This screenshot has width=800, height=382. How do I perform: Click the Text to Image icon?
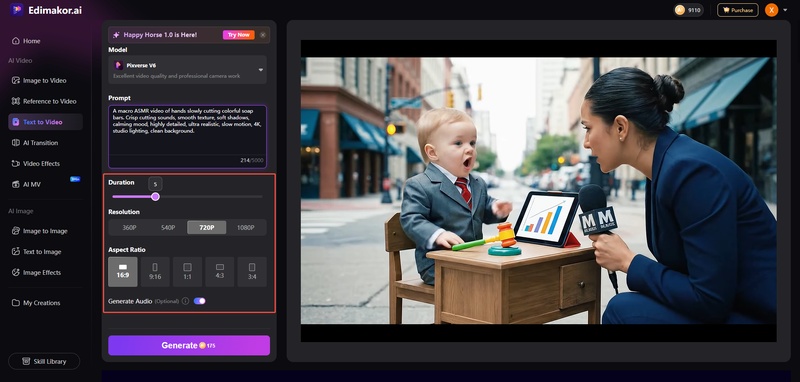(x=16, y=252)
